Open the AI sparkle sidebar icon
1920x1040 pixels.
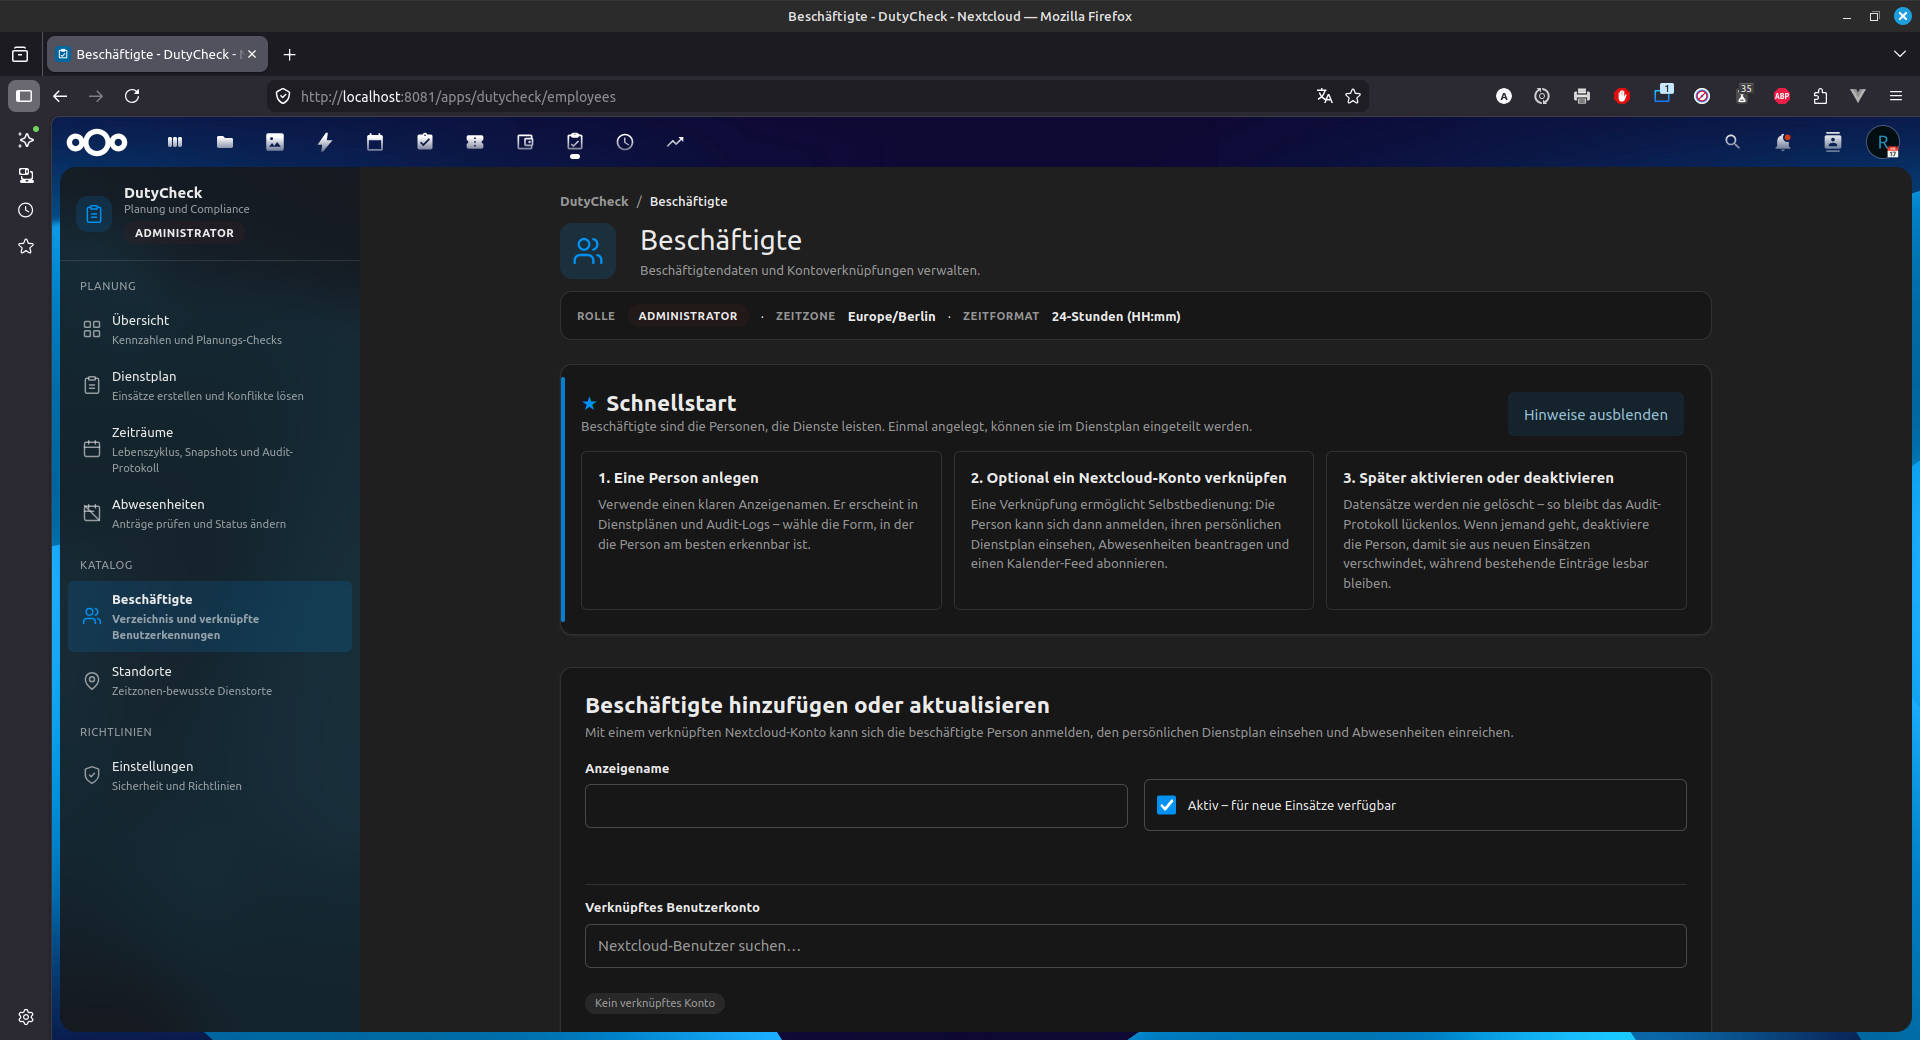tap(26, 139)
